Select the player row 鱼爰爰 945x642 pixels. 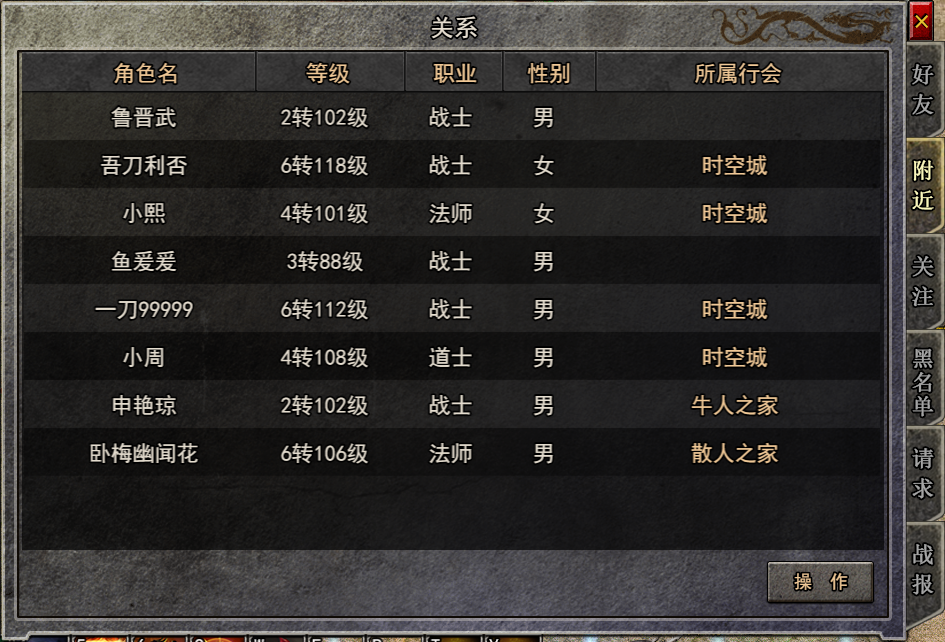[452, 261]
